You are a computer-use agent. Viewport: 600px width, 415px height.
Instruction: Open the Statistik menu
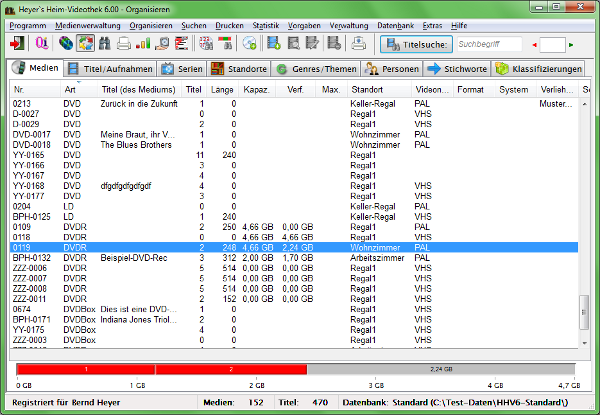pos(266,23)
